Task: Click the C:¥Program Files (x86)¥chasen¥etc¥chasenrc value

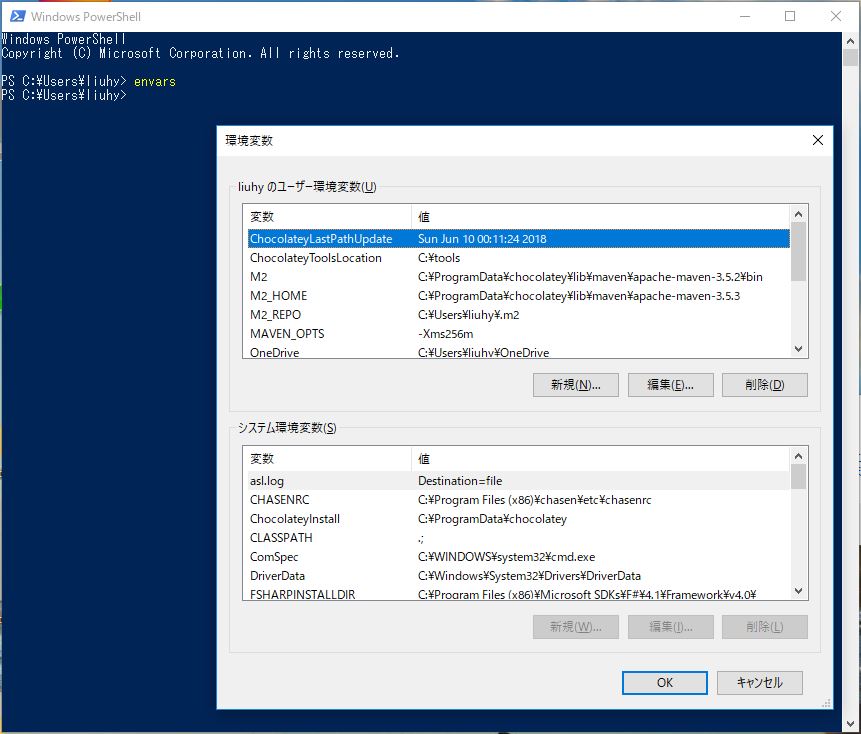Action: tap(534, 500)
